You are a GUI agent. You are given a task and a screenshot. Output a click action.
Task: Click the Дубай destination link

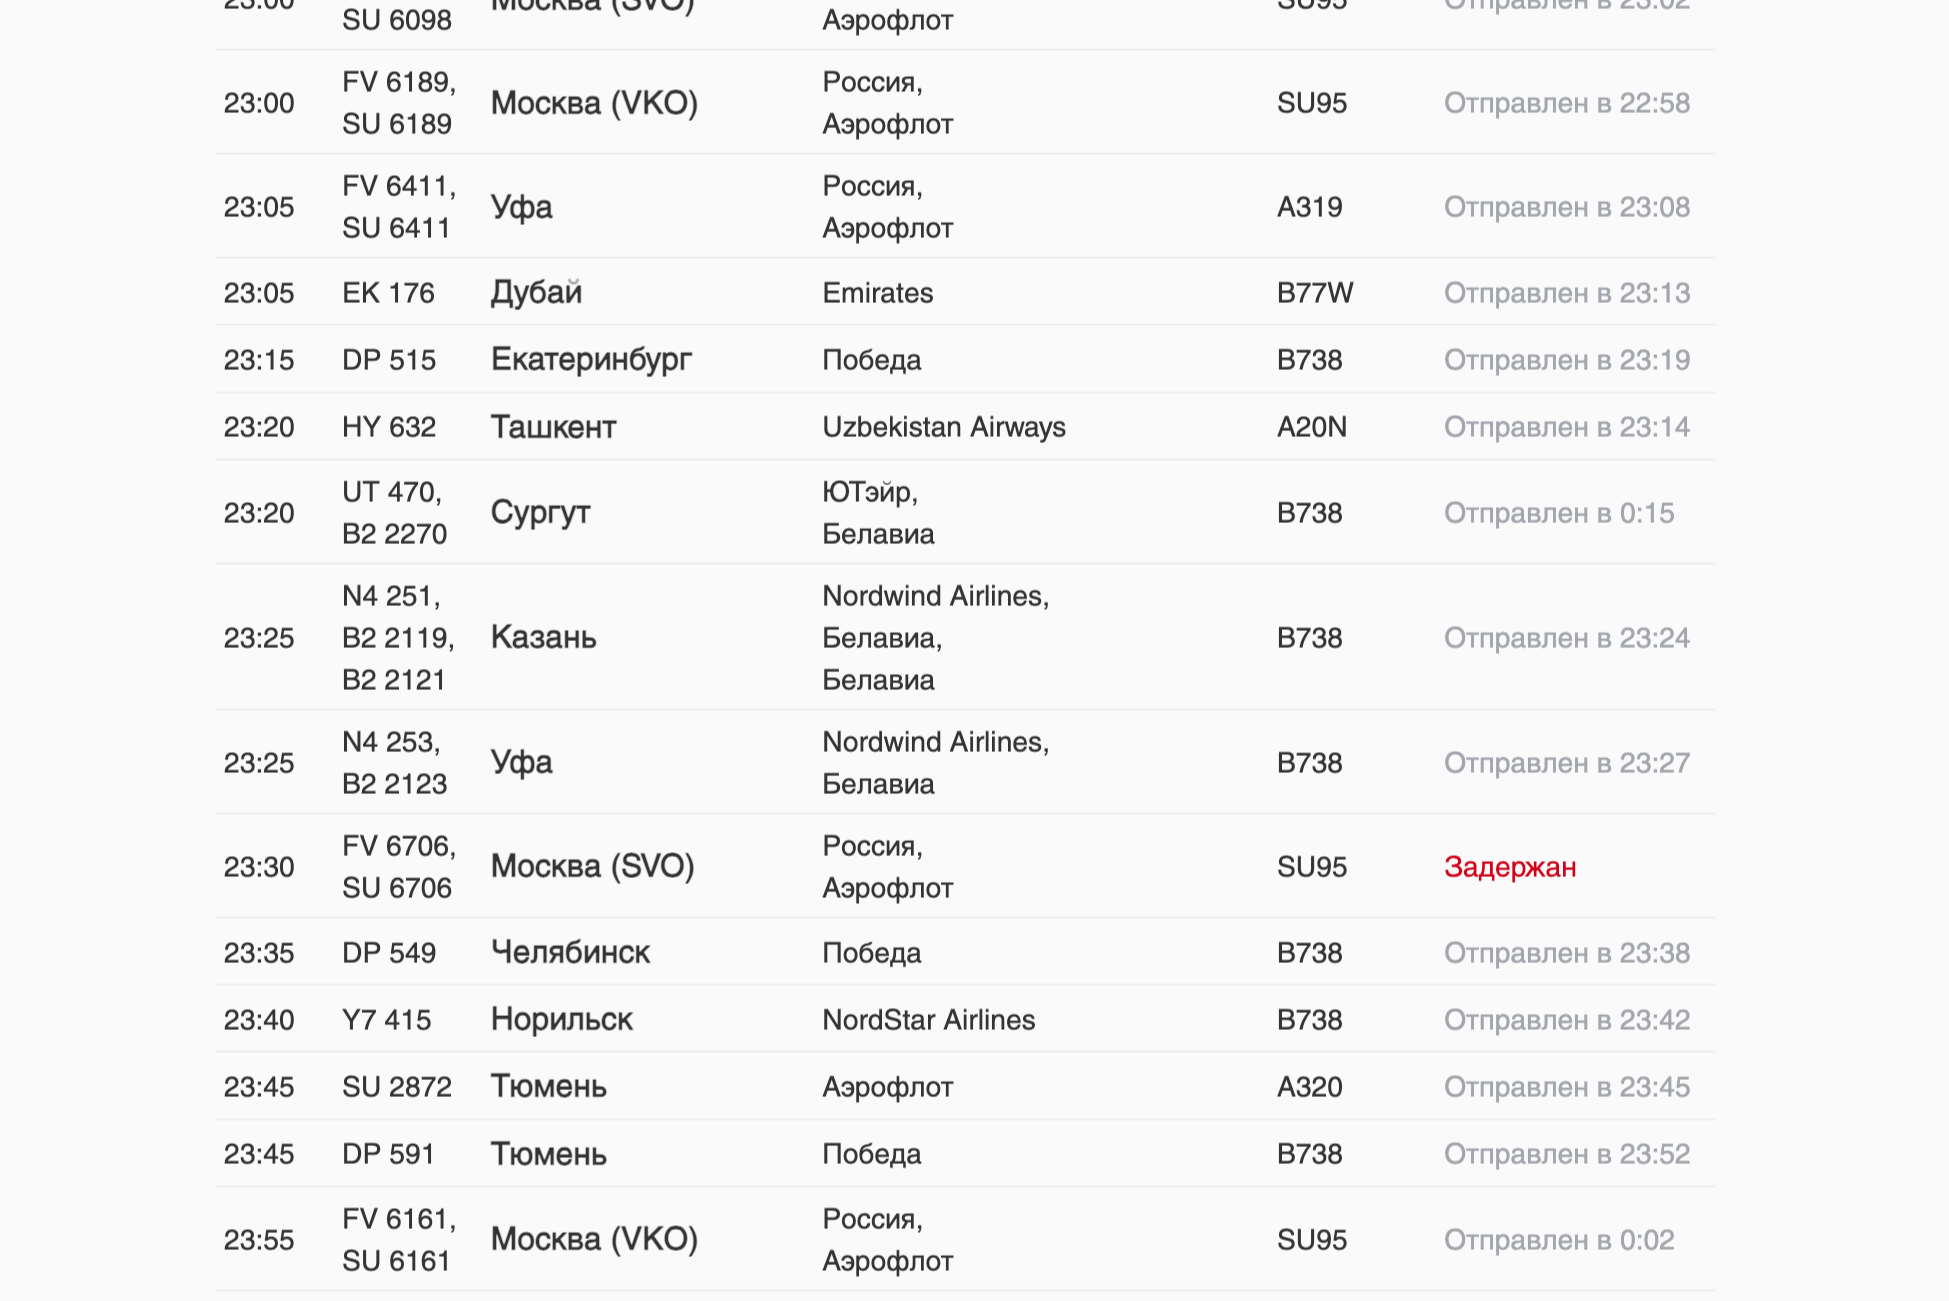536,292
